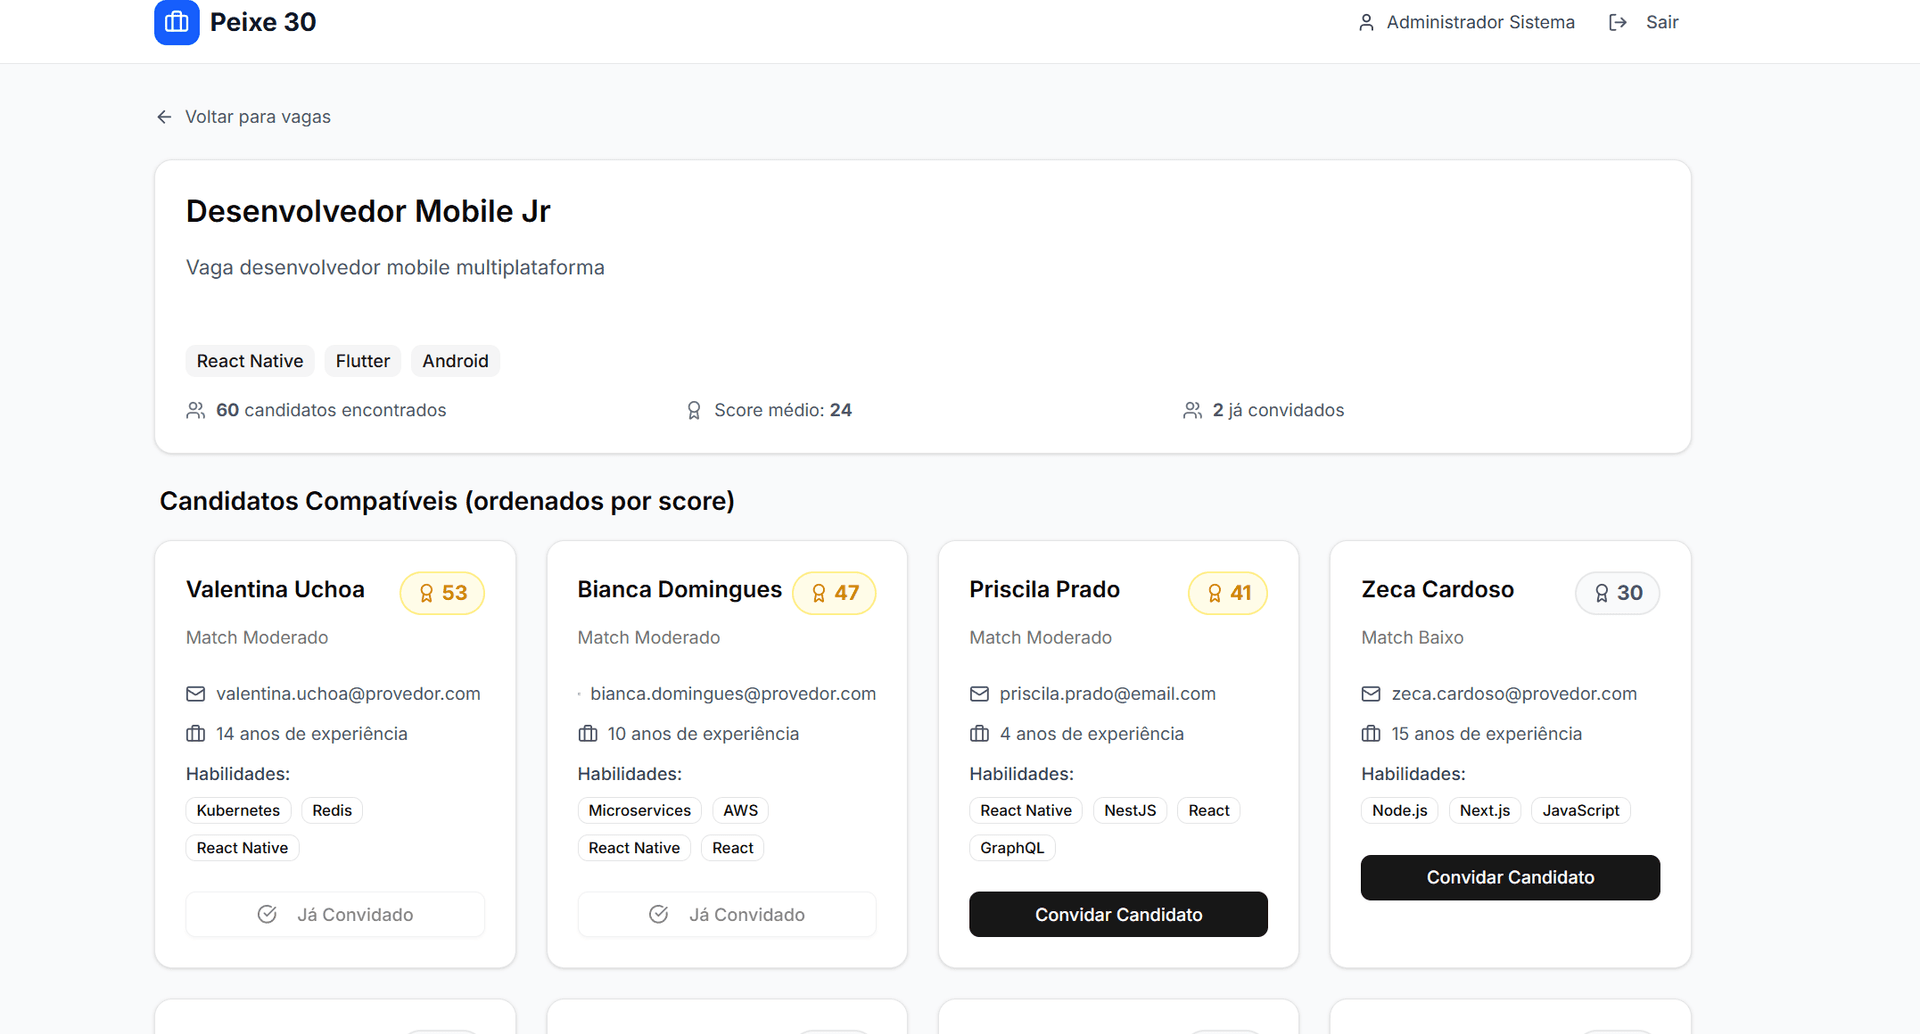The height and width of the screenshot is (1034, 1920).
Task: Click email zeca.cardoso@provedor.com
Action: tap(1514, 694)
